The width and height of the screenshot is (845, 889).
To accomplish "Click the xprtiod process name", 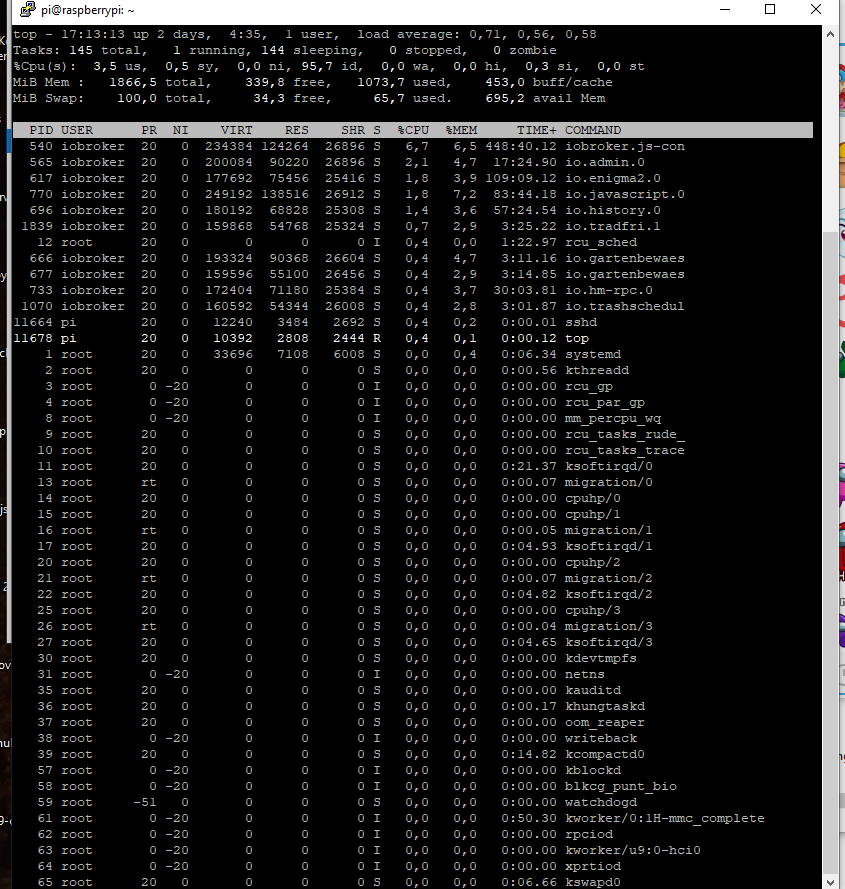I will point(593,866).
